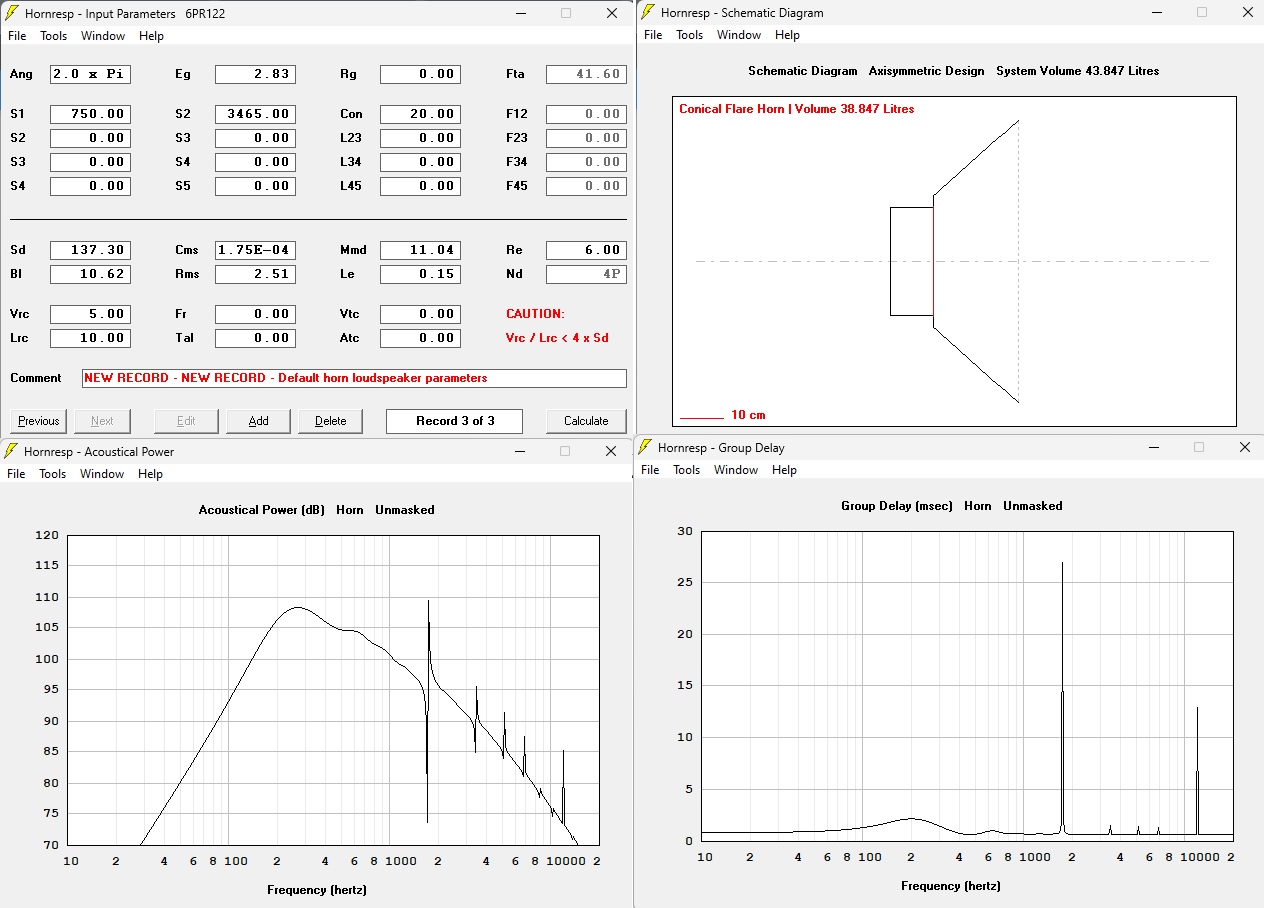
Task: Click the Hornresp lightning icon in Input Parameters window
Action: coord(12,13)
